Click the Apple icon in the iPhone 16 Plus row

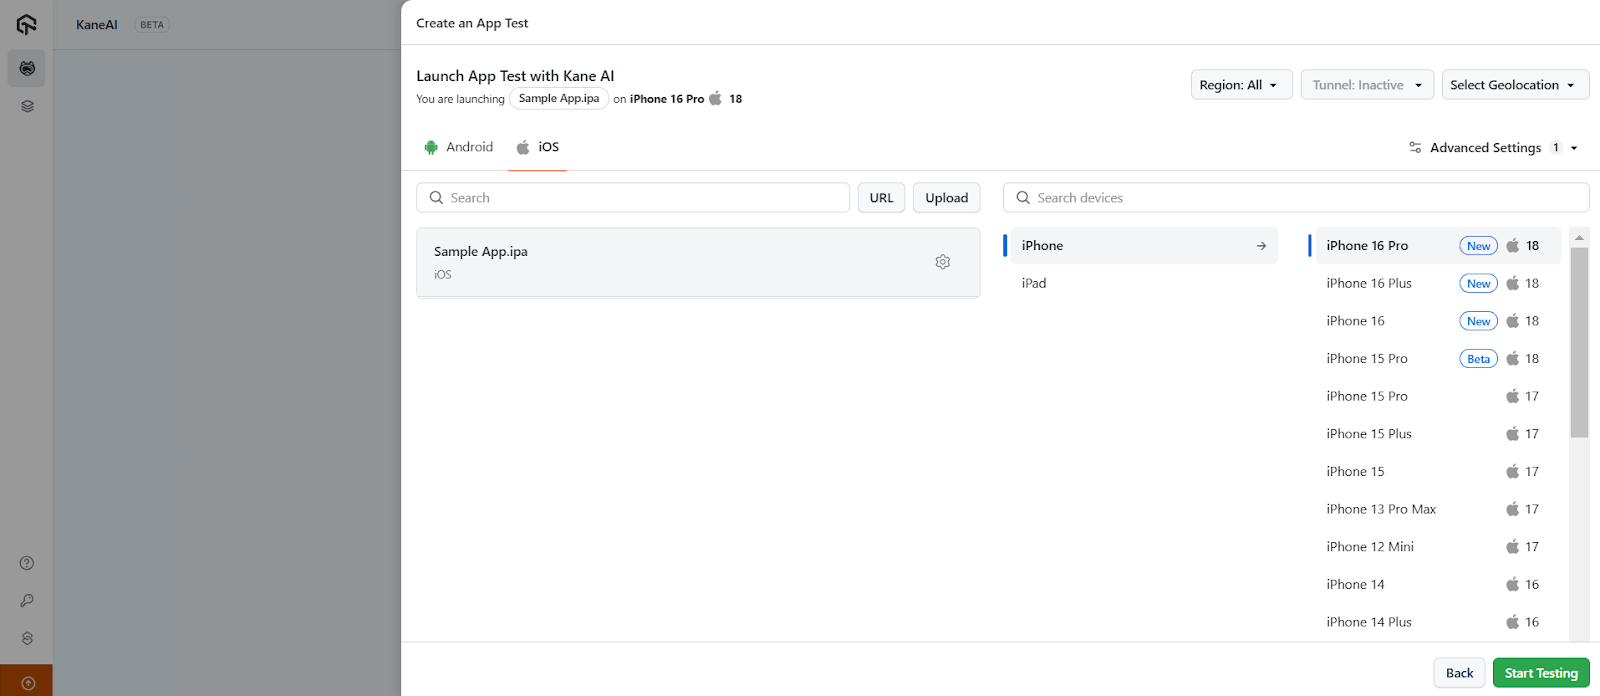coord(1513,283)
